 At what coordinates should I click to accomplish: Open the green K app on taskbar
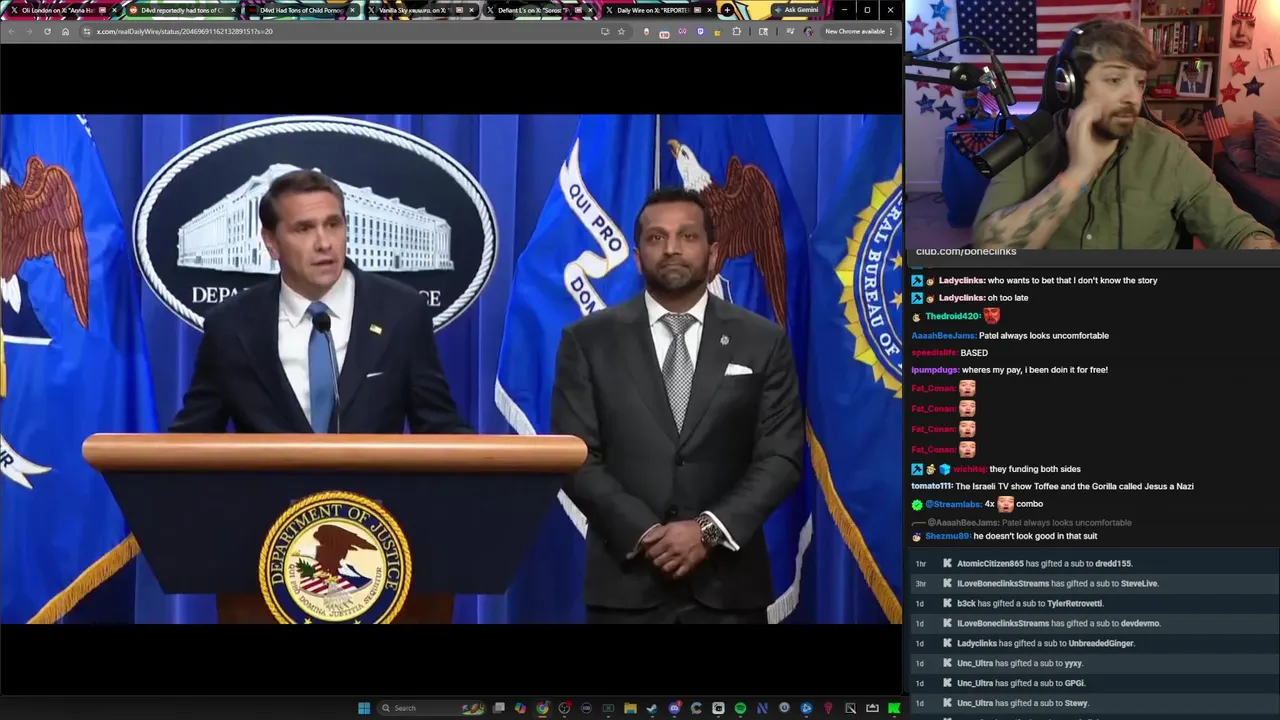click(x=892, y=708)
